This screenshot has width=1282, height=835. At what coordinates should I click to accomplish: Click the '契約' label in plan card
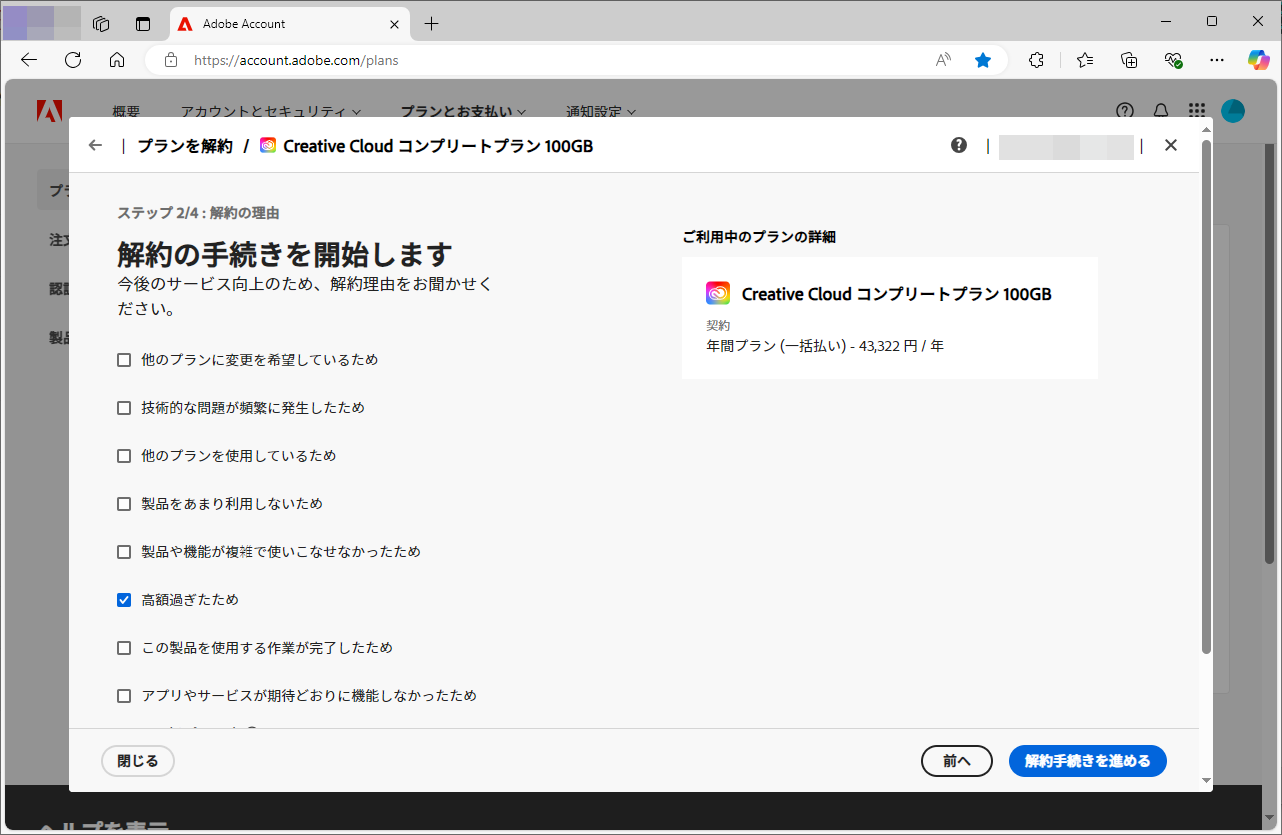click(718, 326)
